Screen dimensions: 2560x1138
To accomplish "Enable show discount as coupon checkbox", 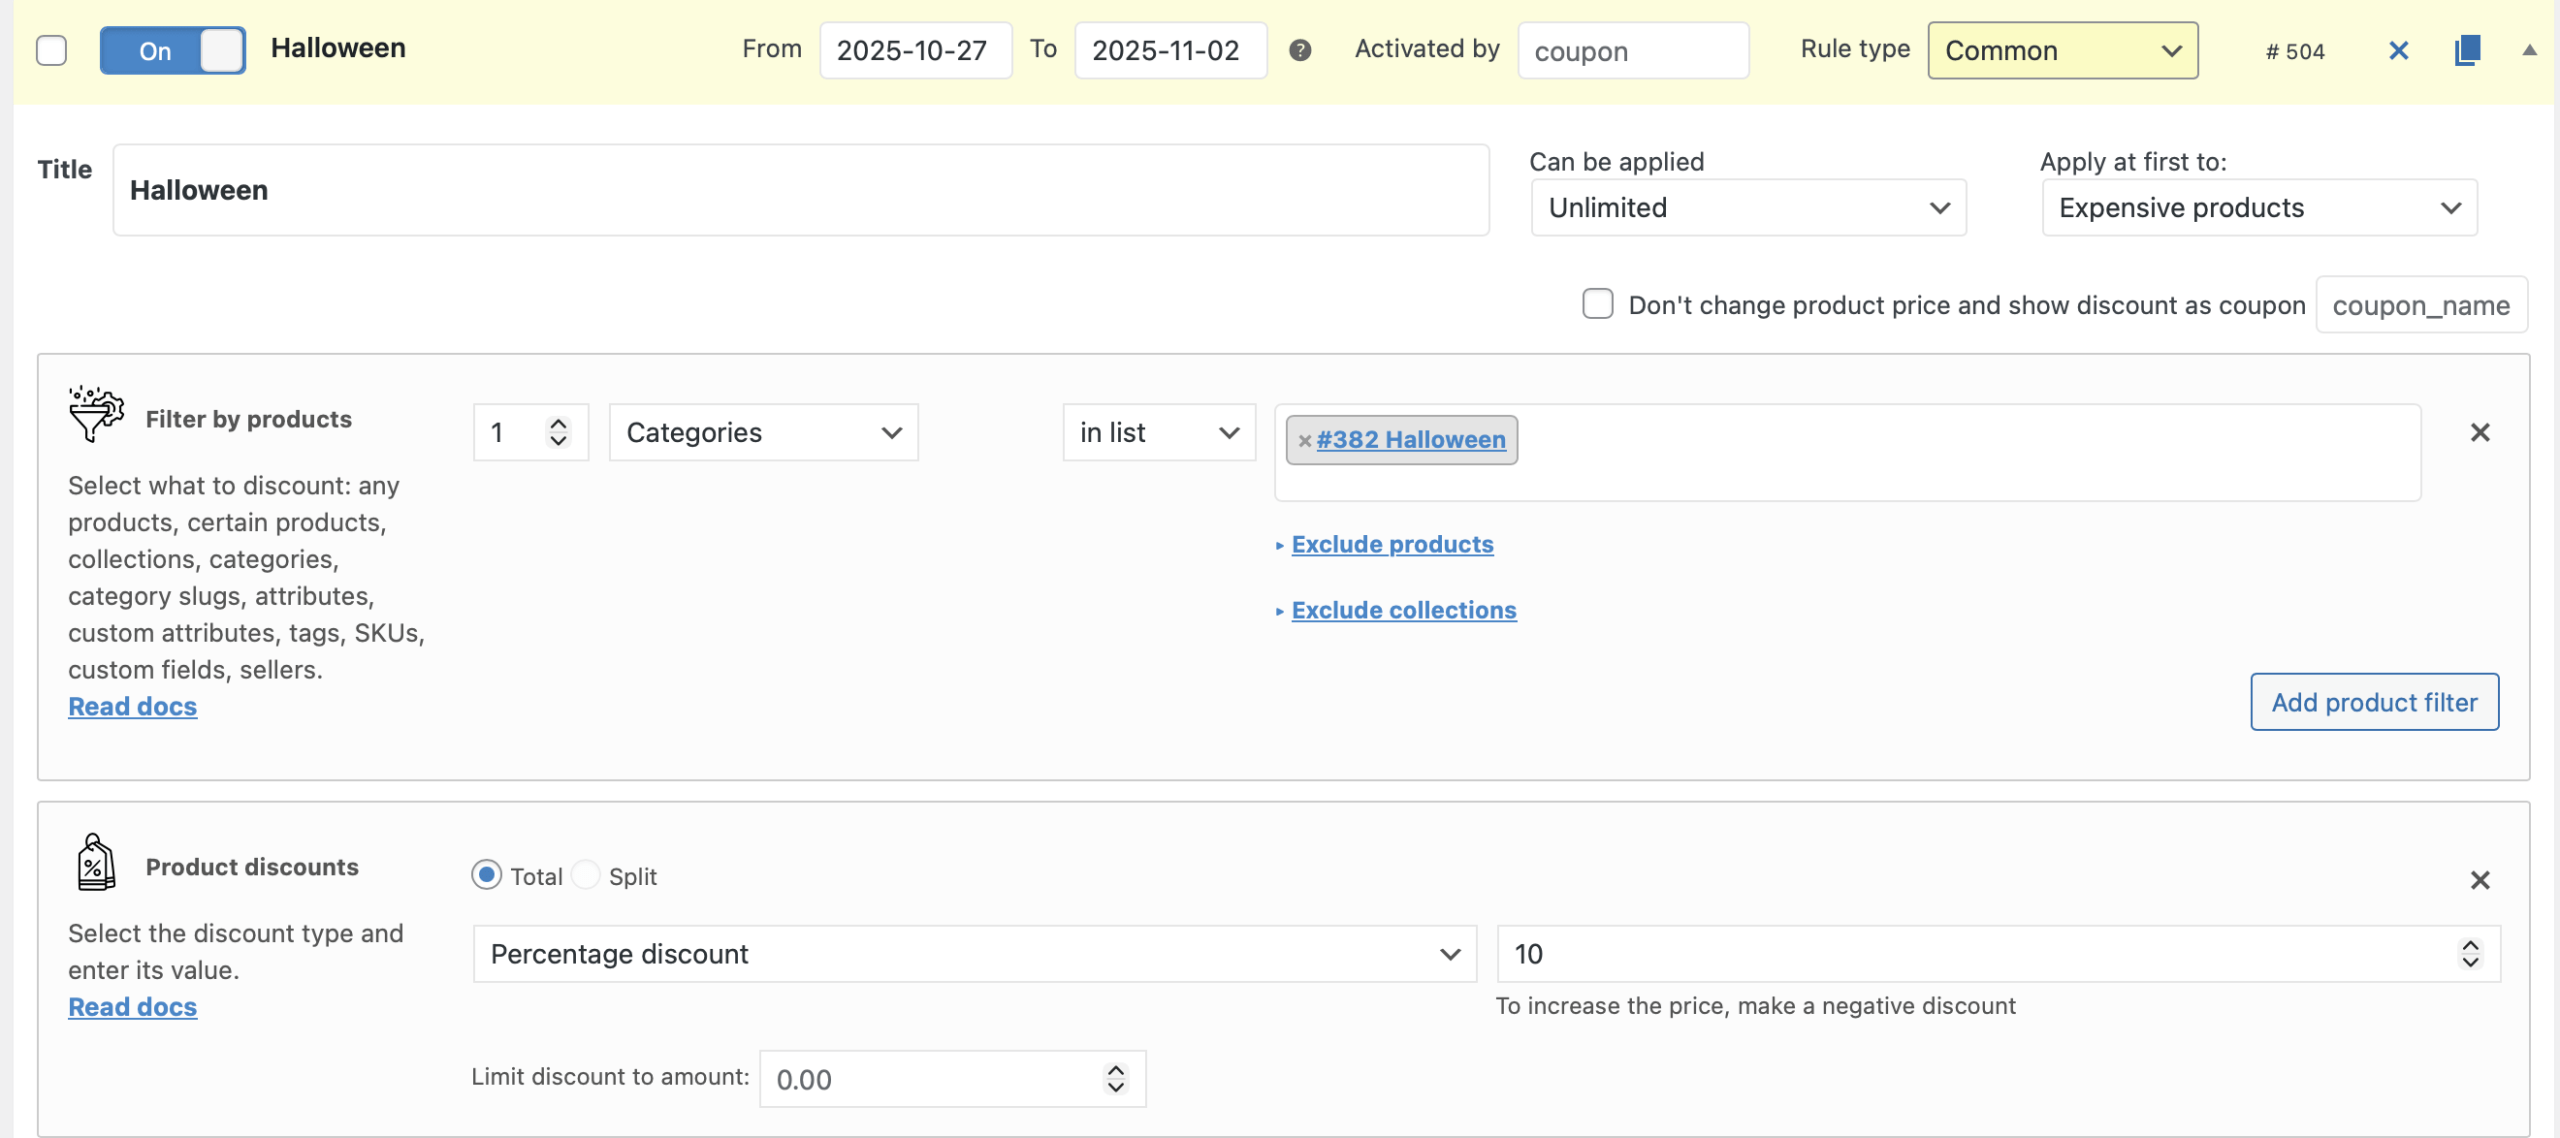I will point(1597,304).
